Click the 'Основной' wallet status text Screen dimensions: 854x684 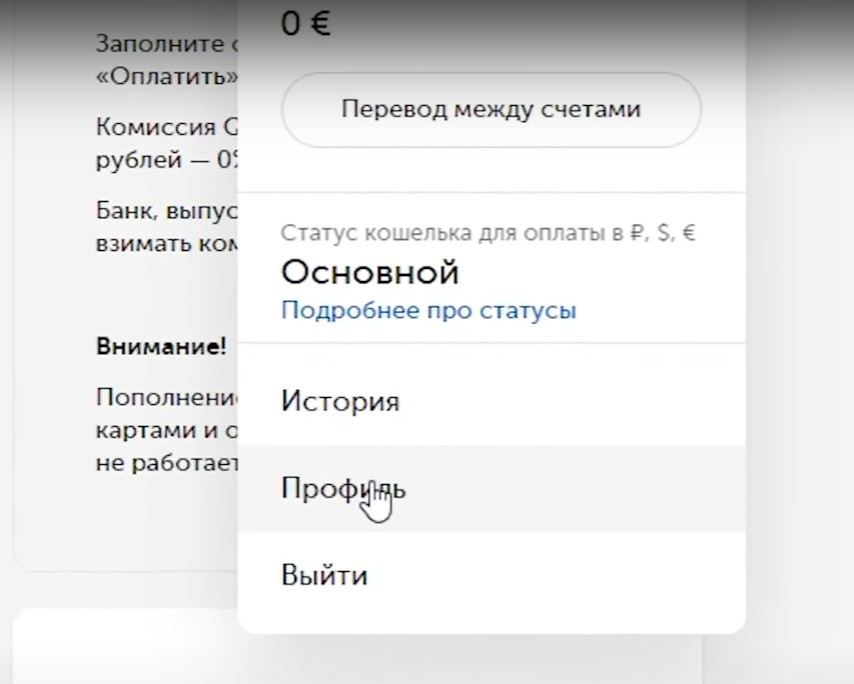[x=370, y=272]
